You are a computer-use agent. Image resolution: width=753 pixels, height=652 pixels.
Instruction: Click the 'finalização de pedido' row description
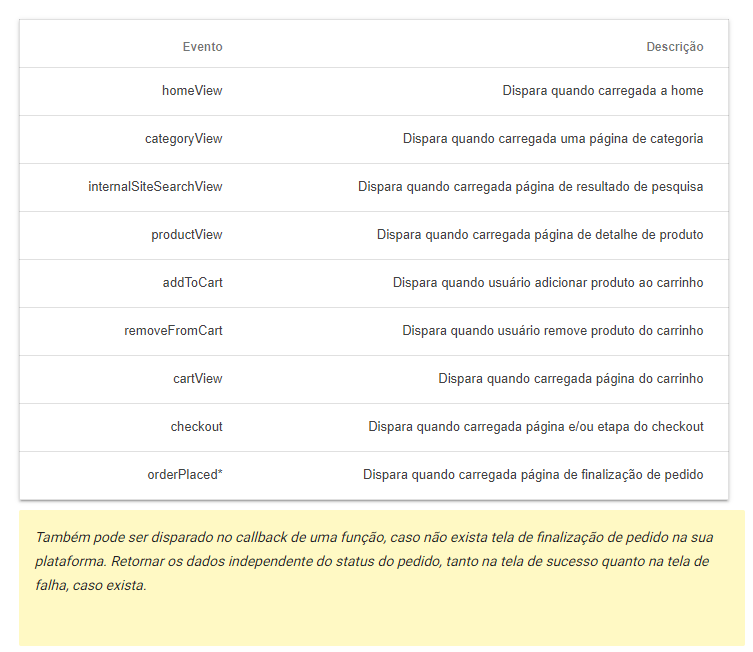pyautogui.click(x=533, y=475)
